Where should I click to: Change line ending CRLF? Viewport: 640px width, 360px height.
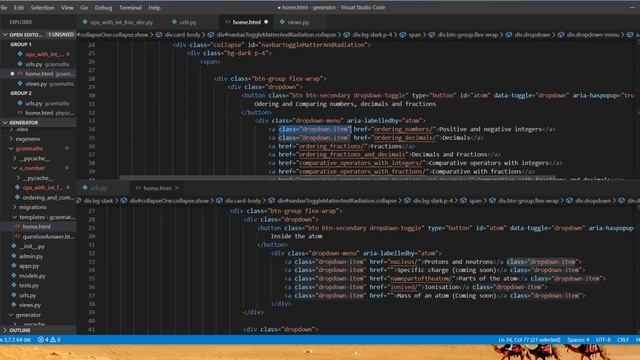(622, 340)
